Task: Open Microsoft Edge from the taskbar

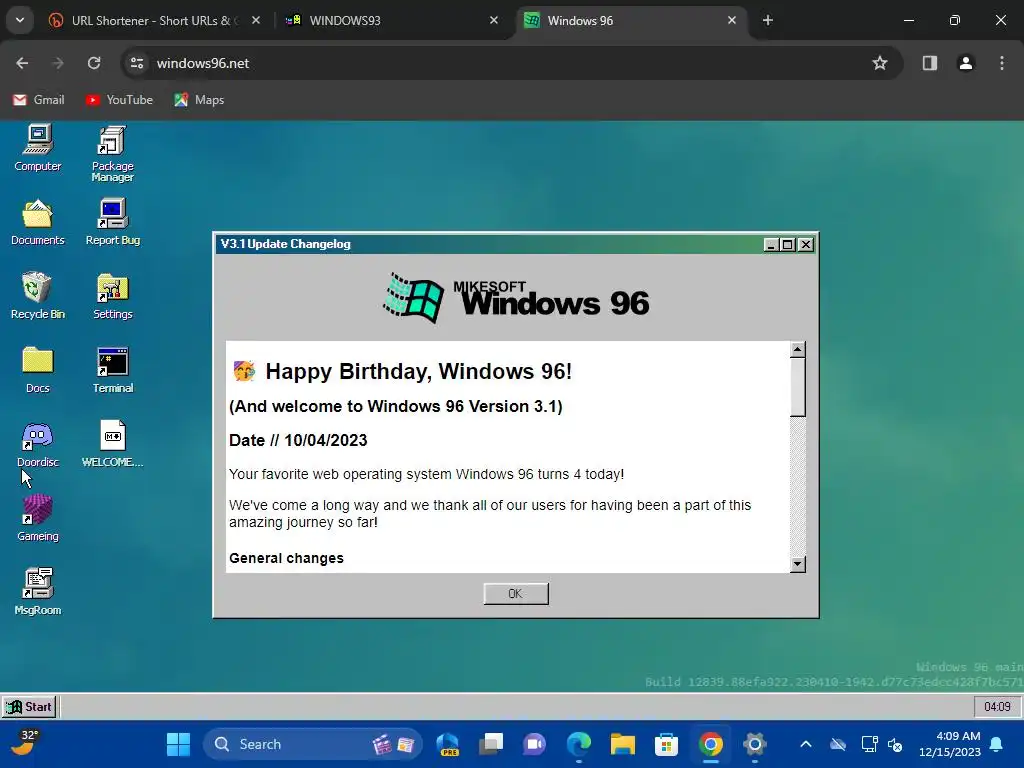Action: [x=579, y=744]
